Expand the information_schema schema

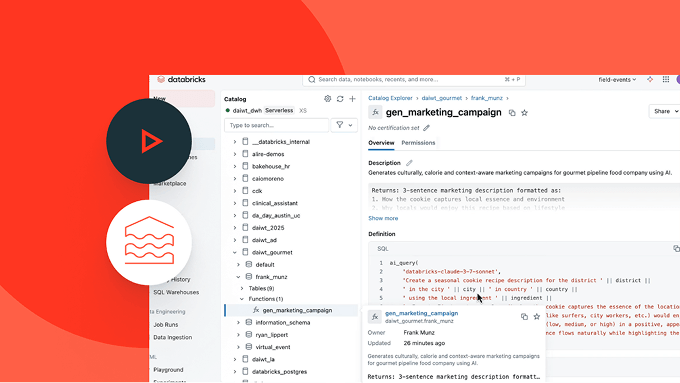click(238, 323)
